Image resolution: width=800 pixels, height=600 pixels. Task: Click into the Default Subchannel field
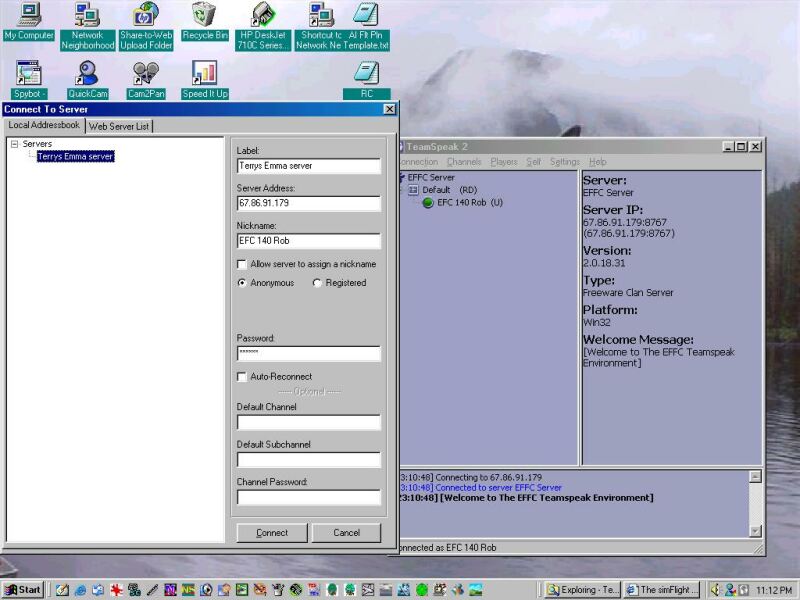point(309,460)
